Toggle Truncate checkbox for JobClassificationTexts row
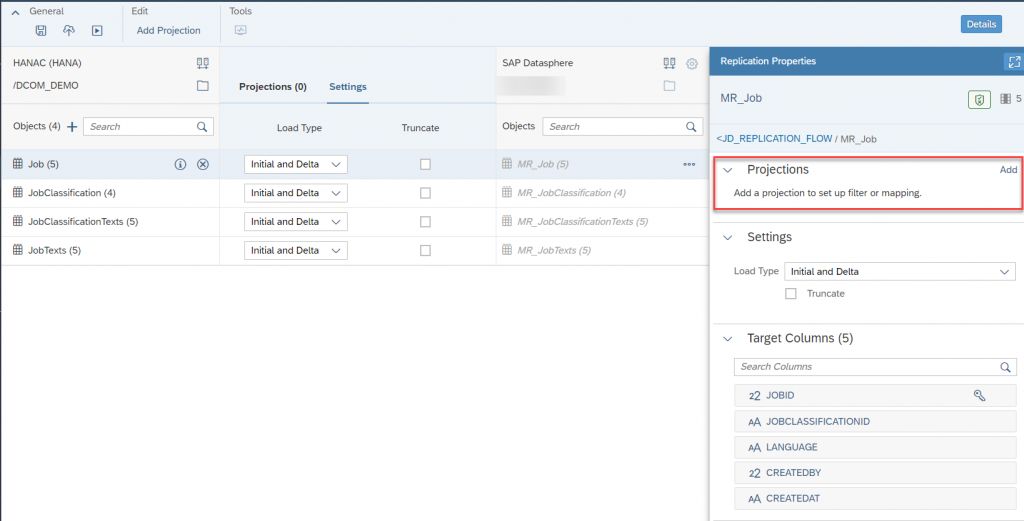 pyautogui.click(x=425, y=222)
